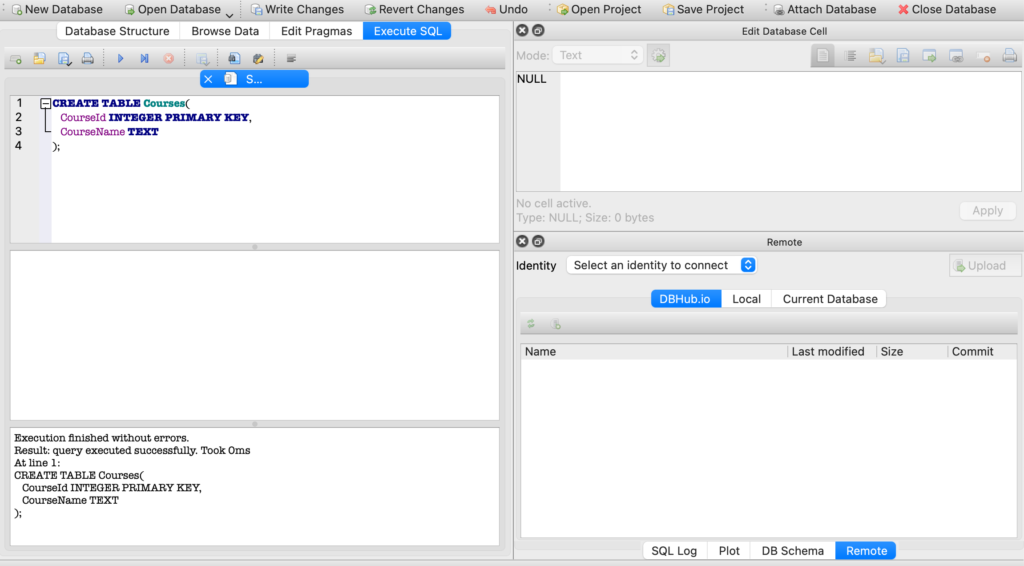The image size is (1024, 566).
Task: Execute all SQL with the play icon
Action: (120, 59)
